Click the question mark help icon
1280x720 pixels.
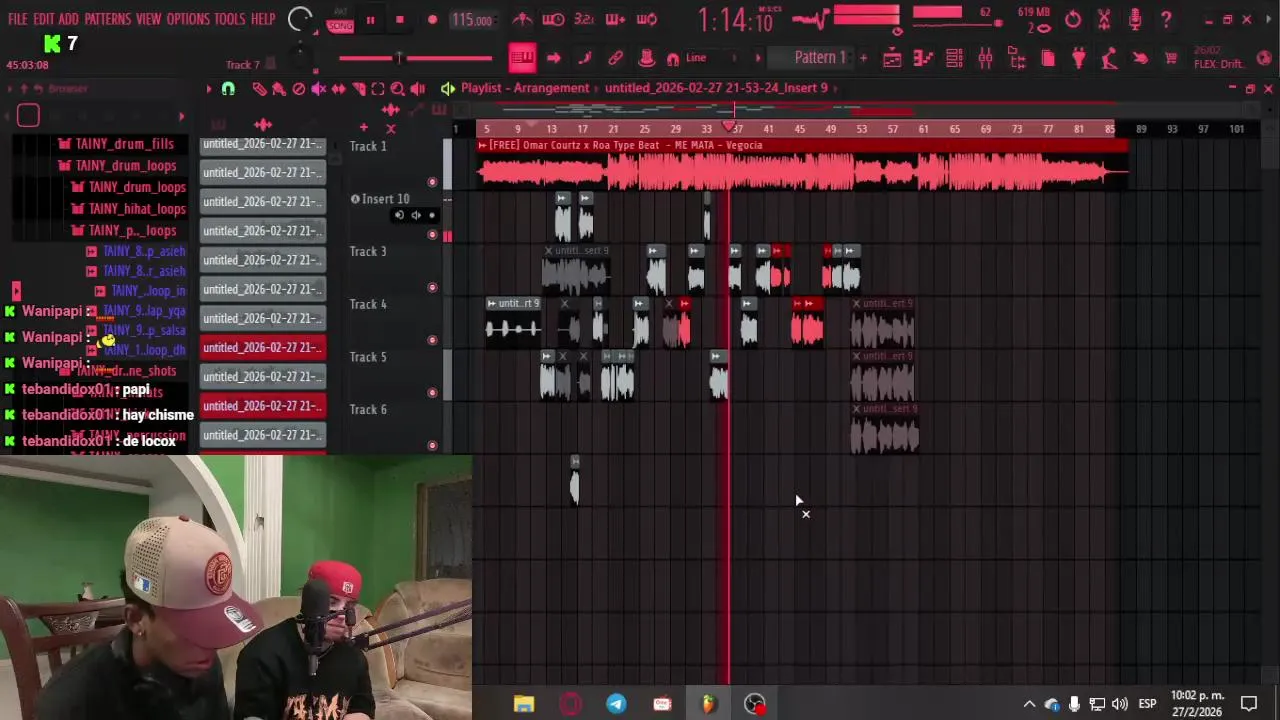(1166, 19)
